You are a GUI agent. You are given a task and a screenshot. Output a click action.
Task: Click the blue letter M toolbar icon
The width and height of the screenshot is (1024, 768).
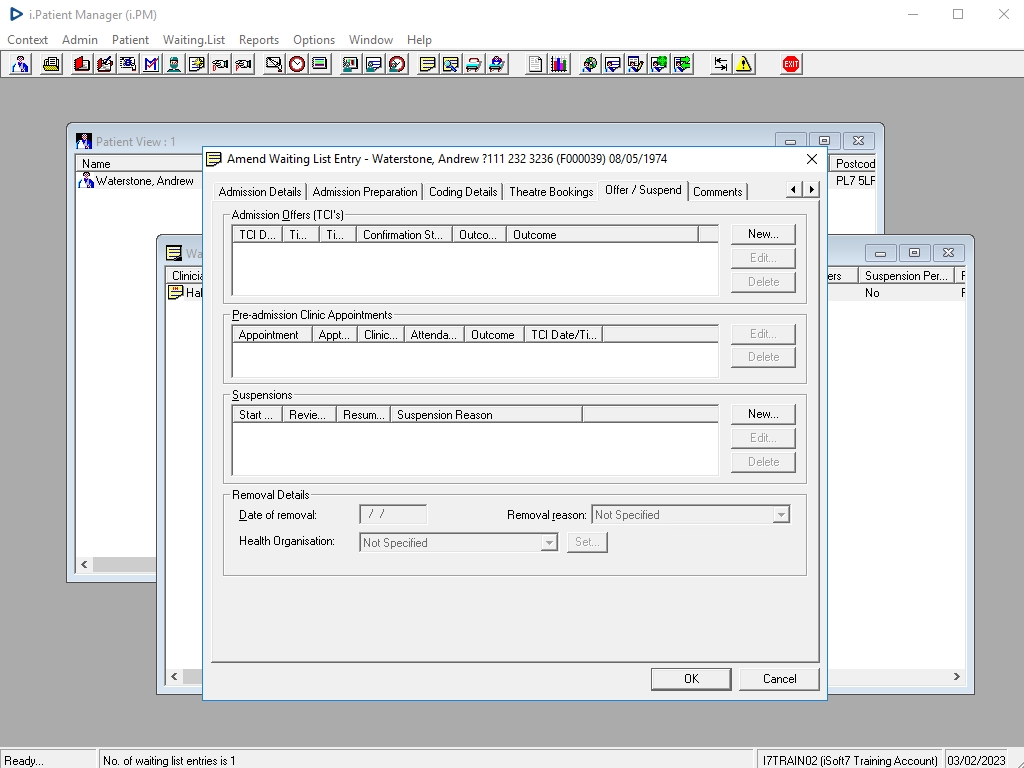(151, 64)
